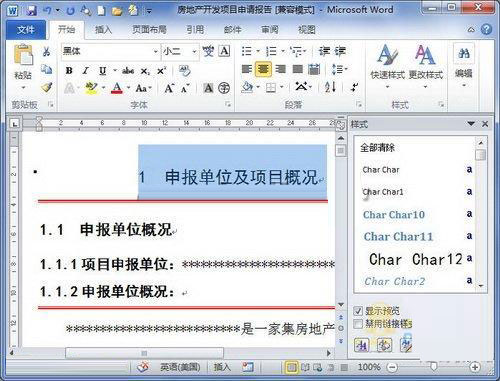
Task: Click the Character Shading icon
Action: tap(208, 88)
